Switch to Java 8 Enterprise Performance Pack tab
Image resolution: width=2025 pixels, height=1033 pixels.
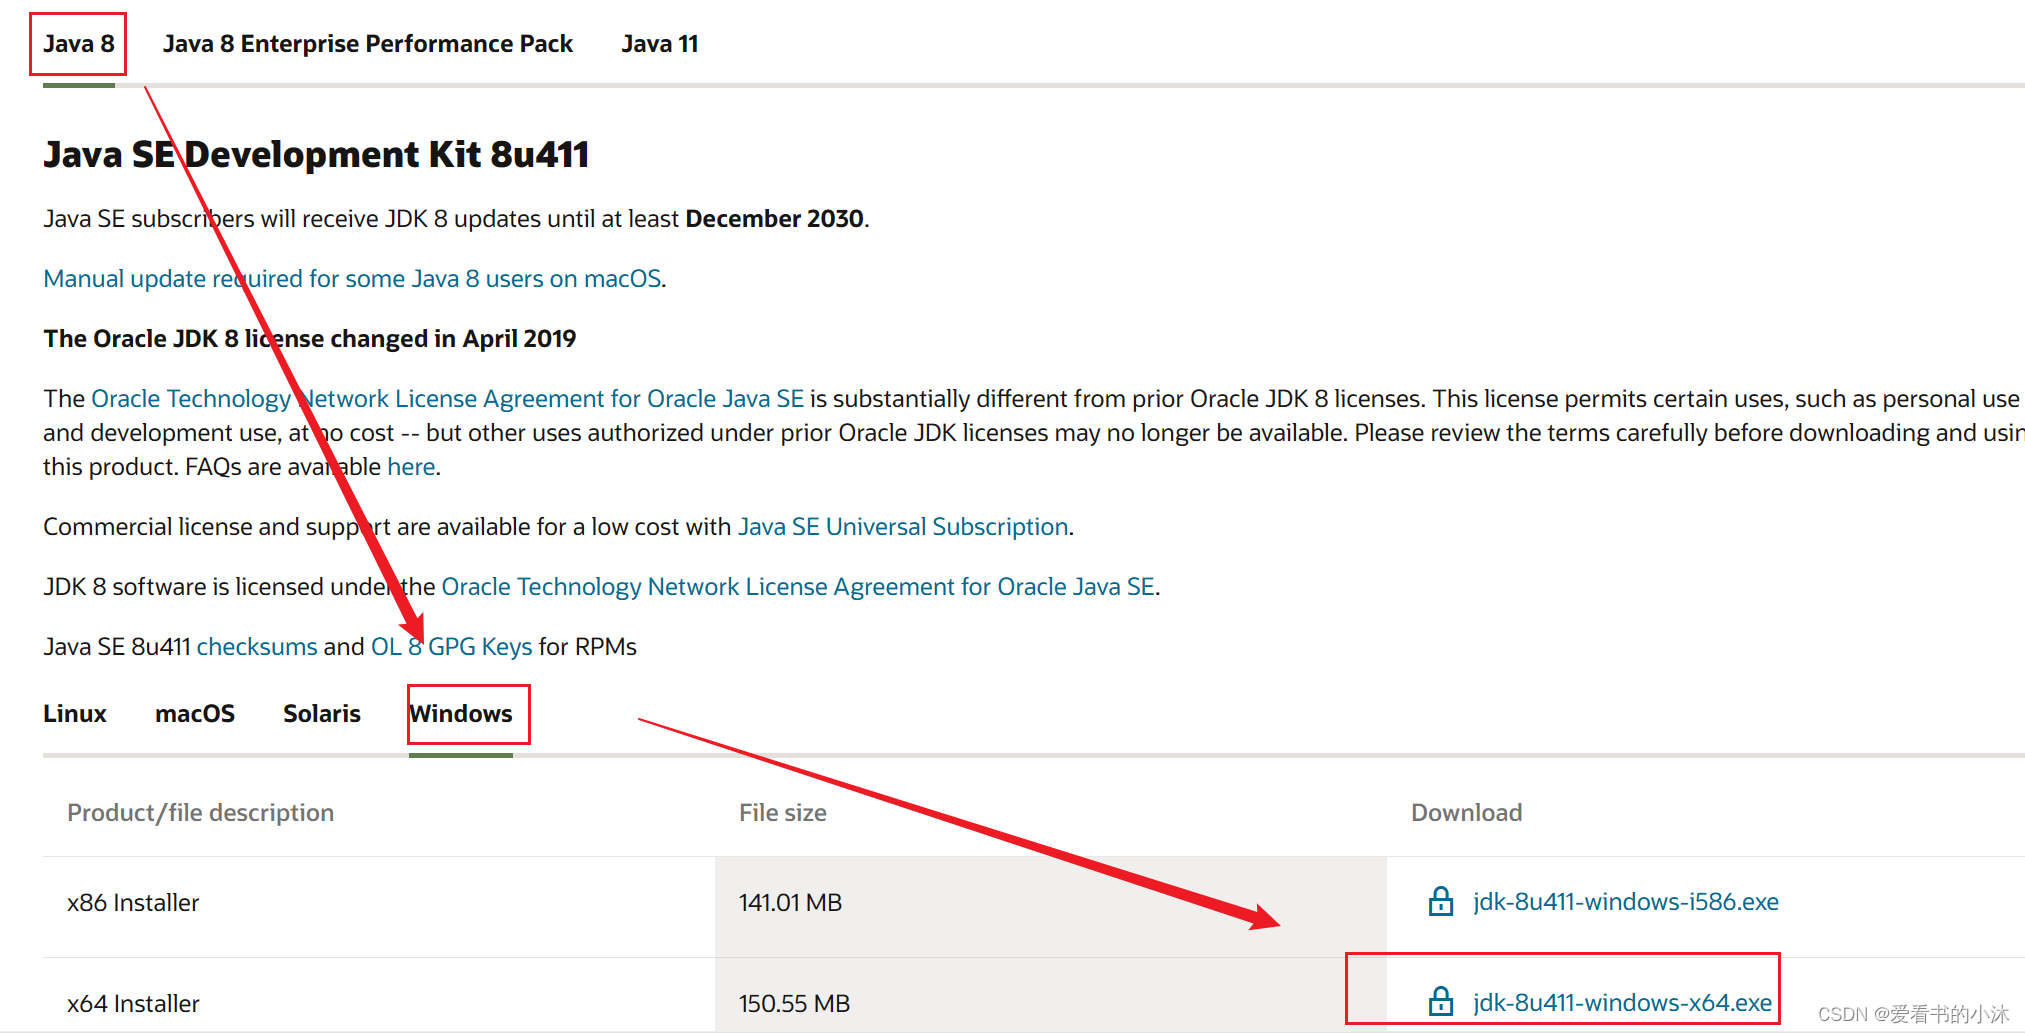point(368,44)
